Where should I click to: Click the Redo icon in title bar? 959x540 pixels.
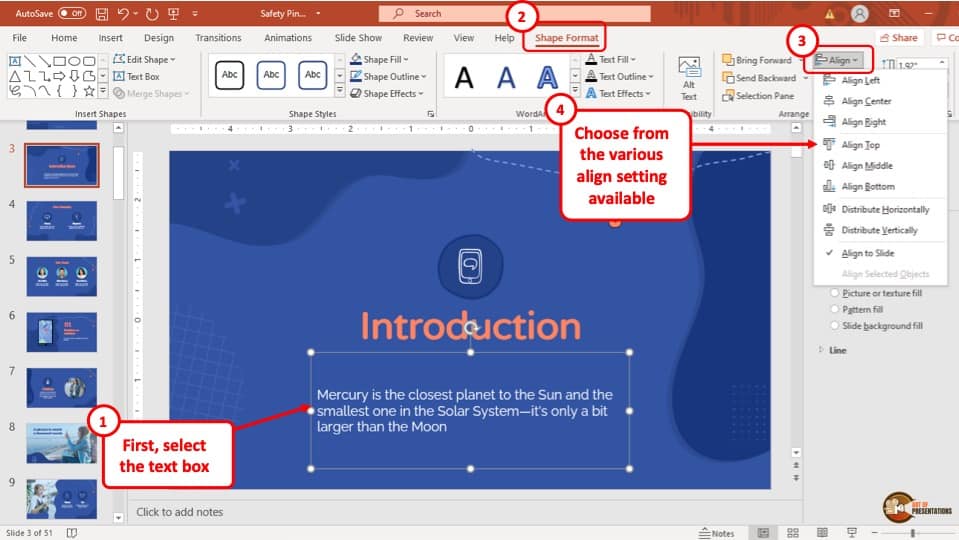pyautogui.click(x=152, y=13)
